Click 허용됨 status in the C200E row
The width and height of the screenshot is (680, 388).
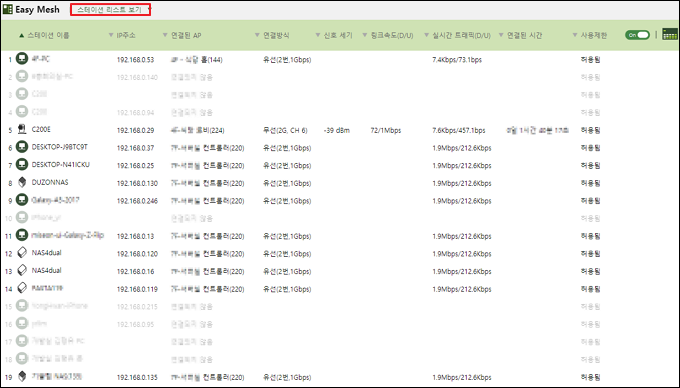tap(590, 130)
